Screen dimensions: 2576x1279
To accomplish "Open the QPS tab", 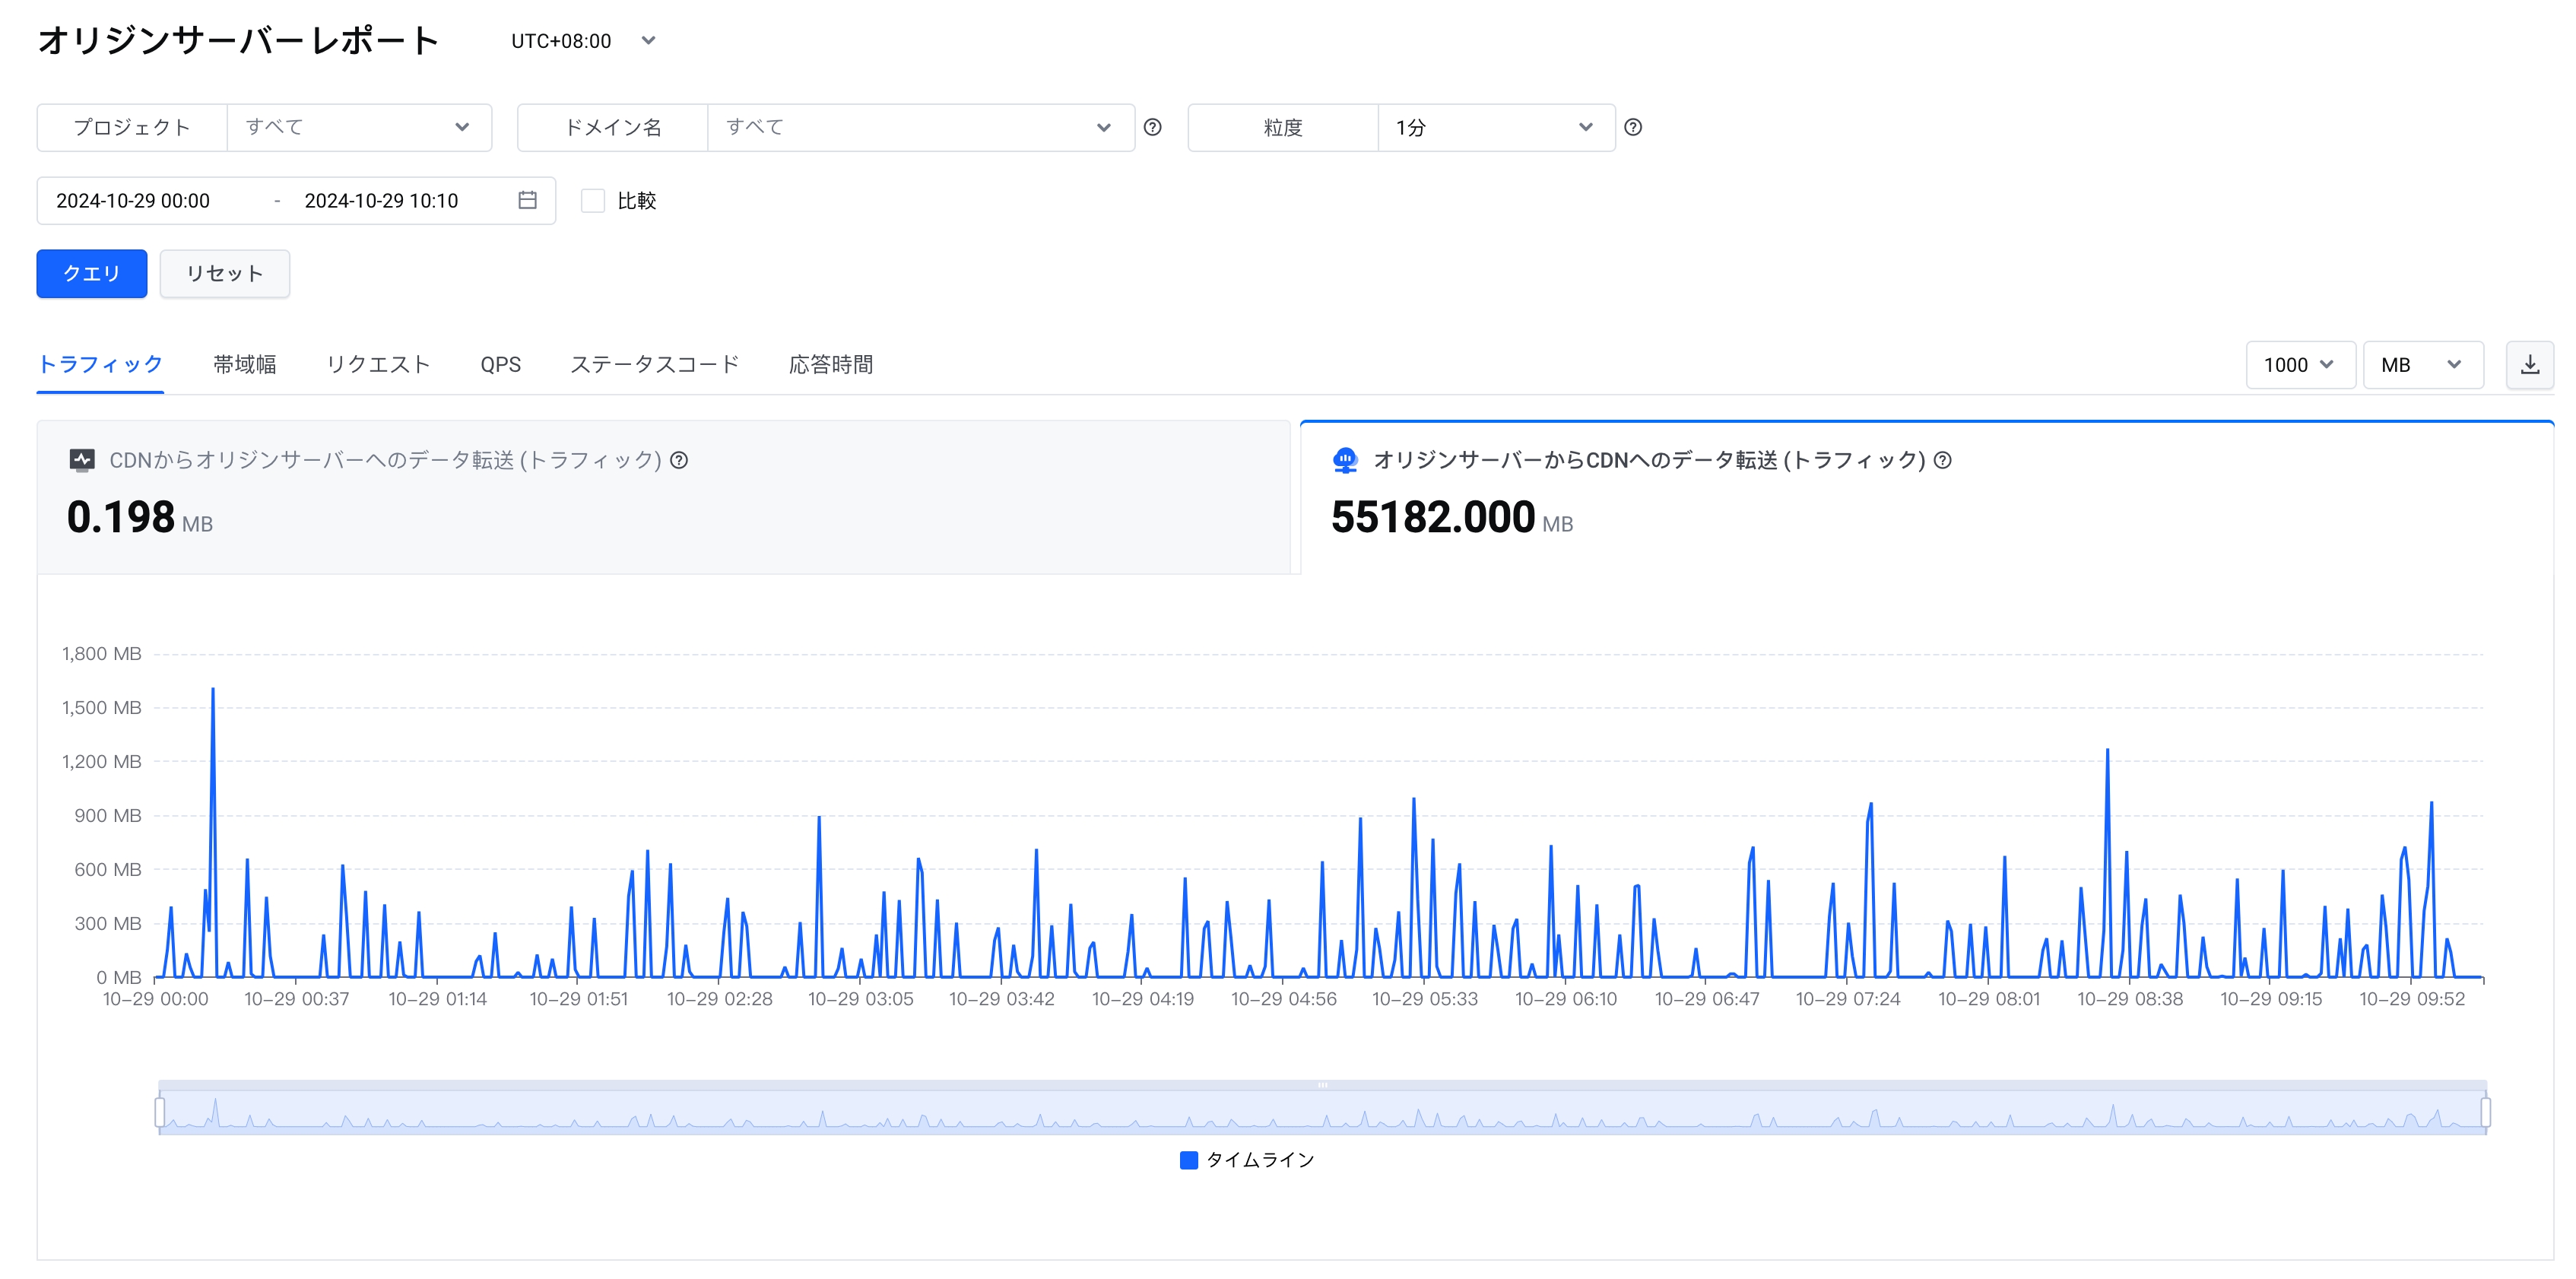I will coord(500,364).
